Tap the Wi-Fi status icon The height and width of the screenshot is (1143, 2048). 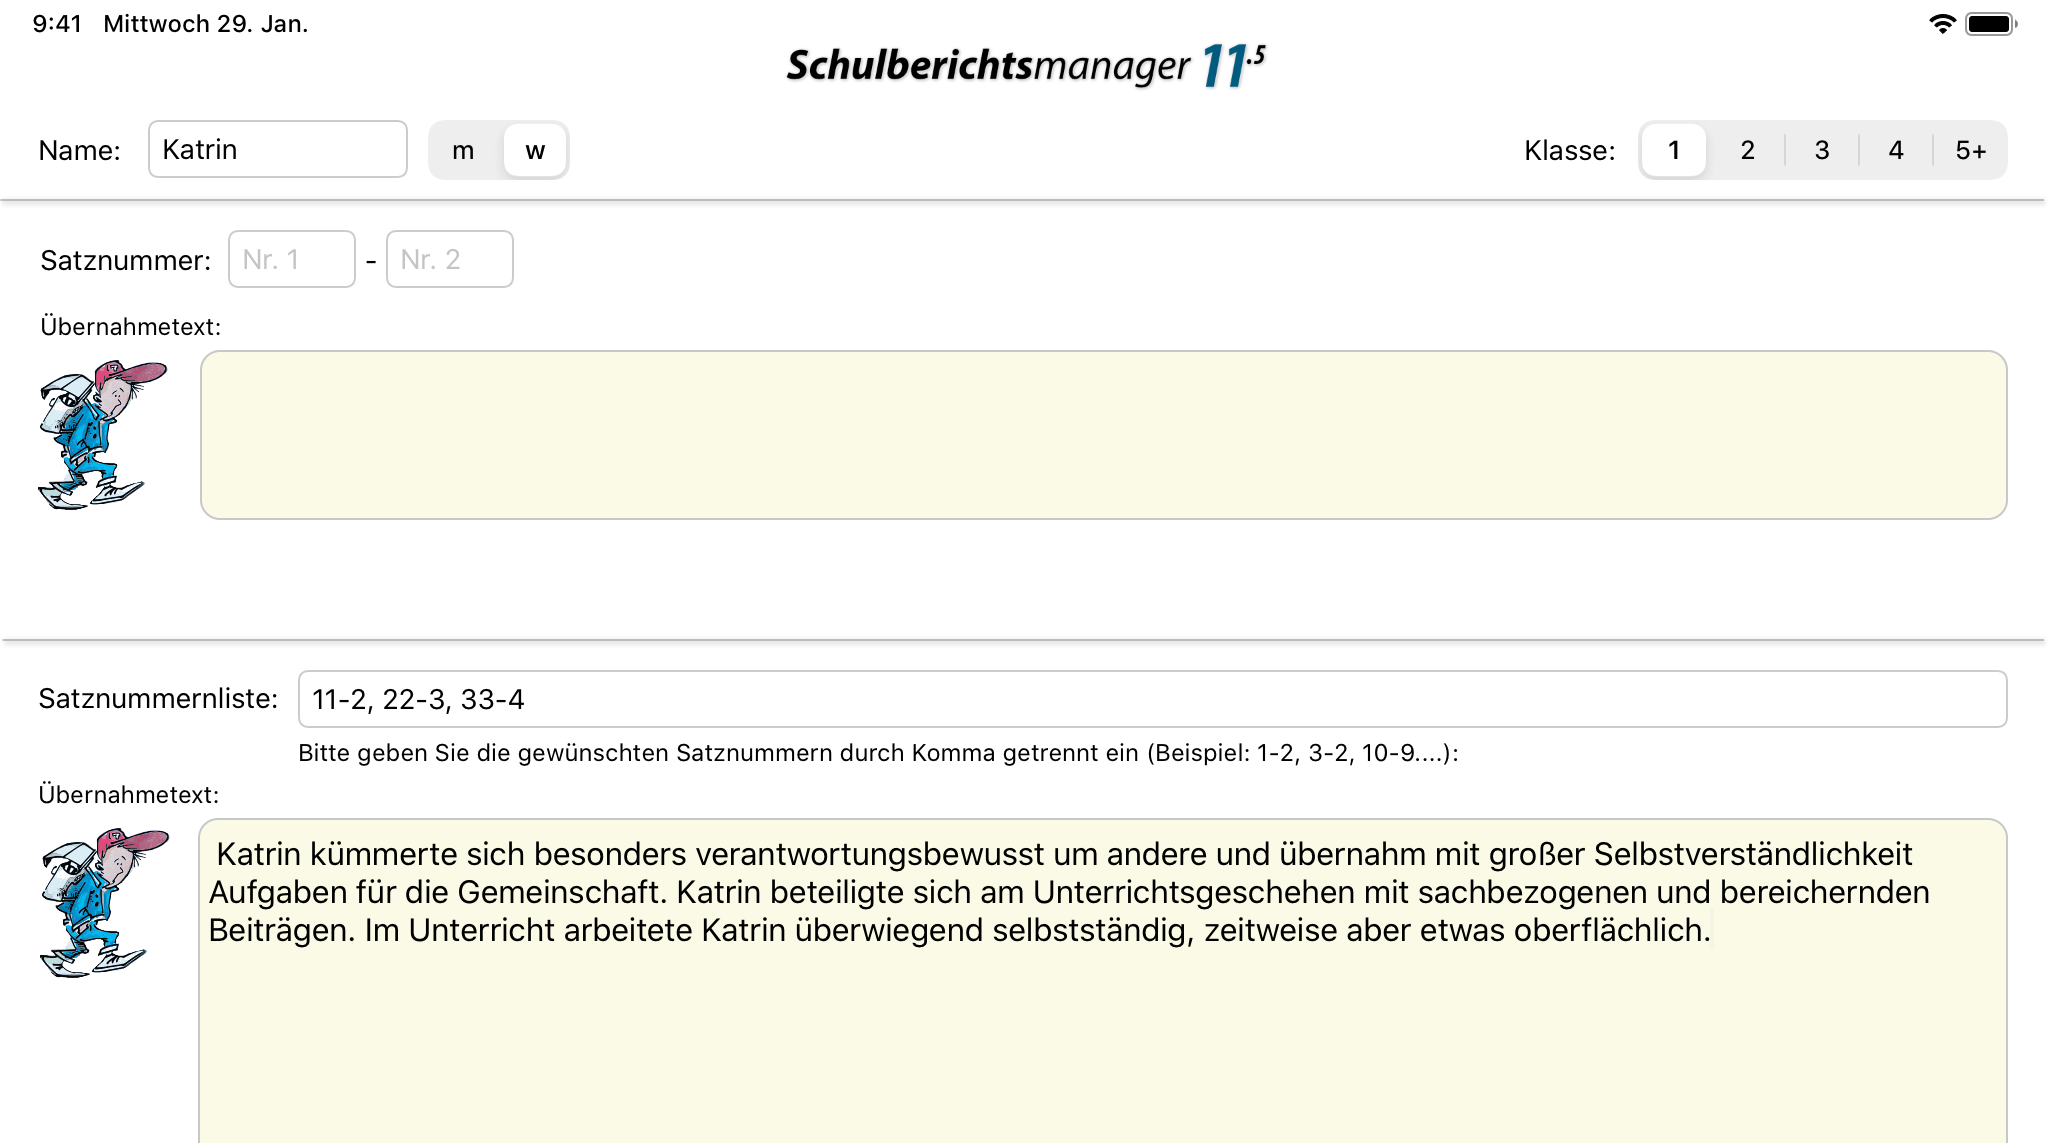(x=1941, y=24)
